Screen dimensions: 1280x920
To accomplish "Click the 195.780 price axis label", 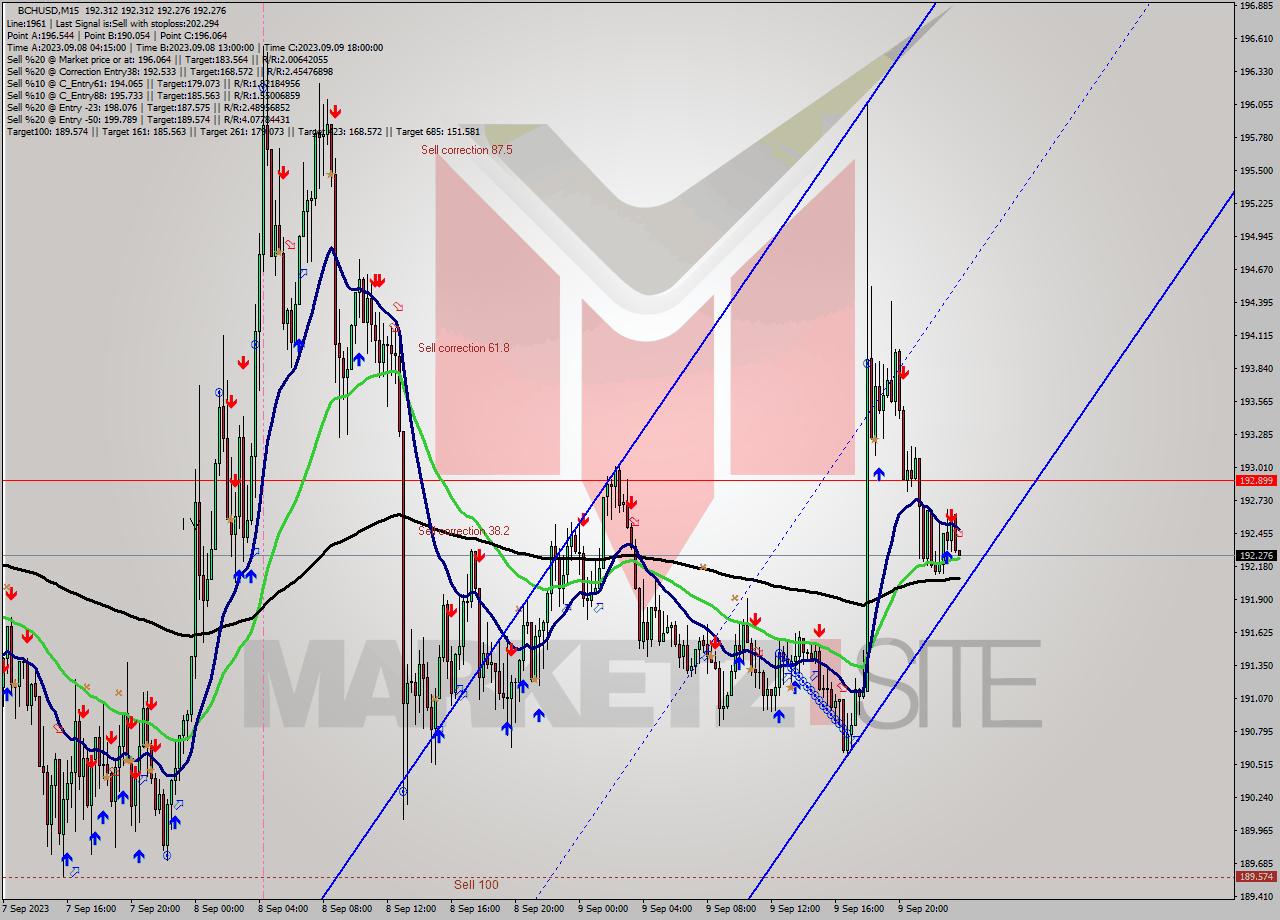I will pos(1255,138).
